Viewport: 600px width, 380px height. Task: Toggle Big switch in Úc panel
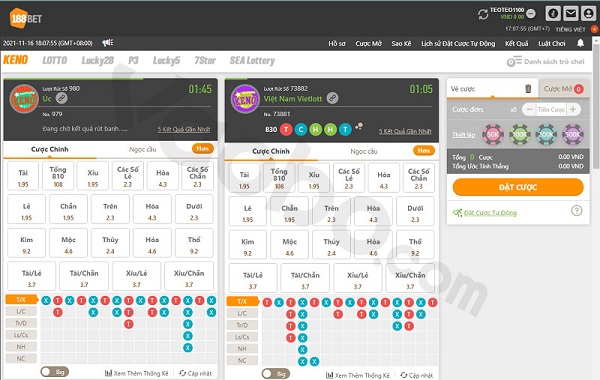click(54, 372)
